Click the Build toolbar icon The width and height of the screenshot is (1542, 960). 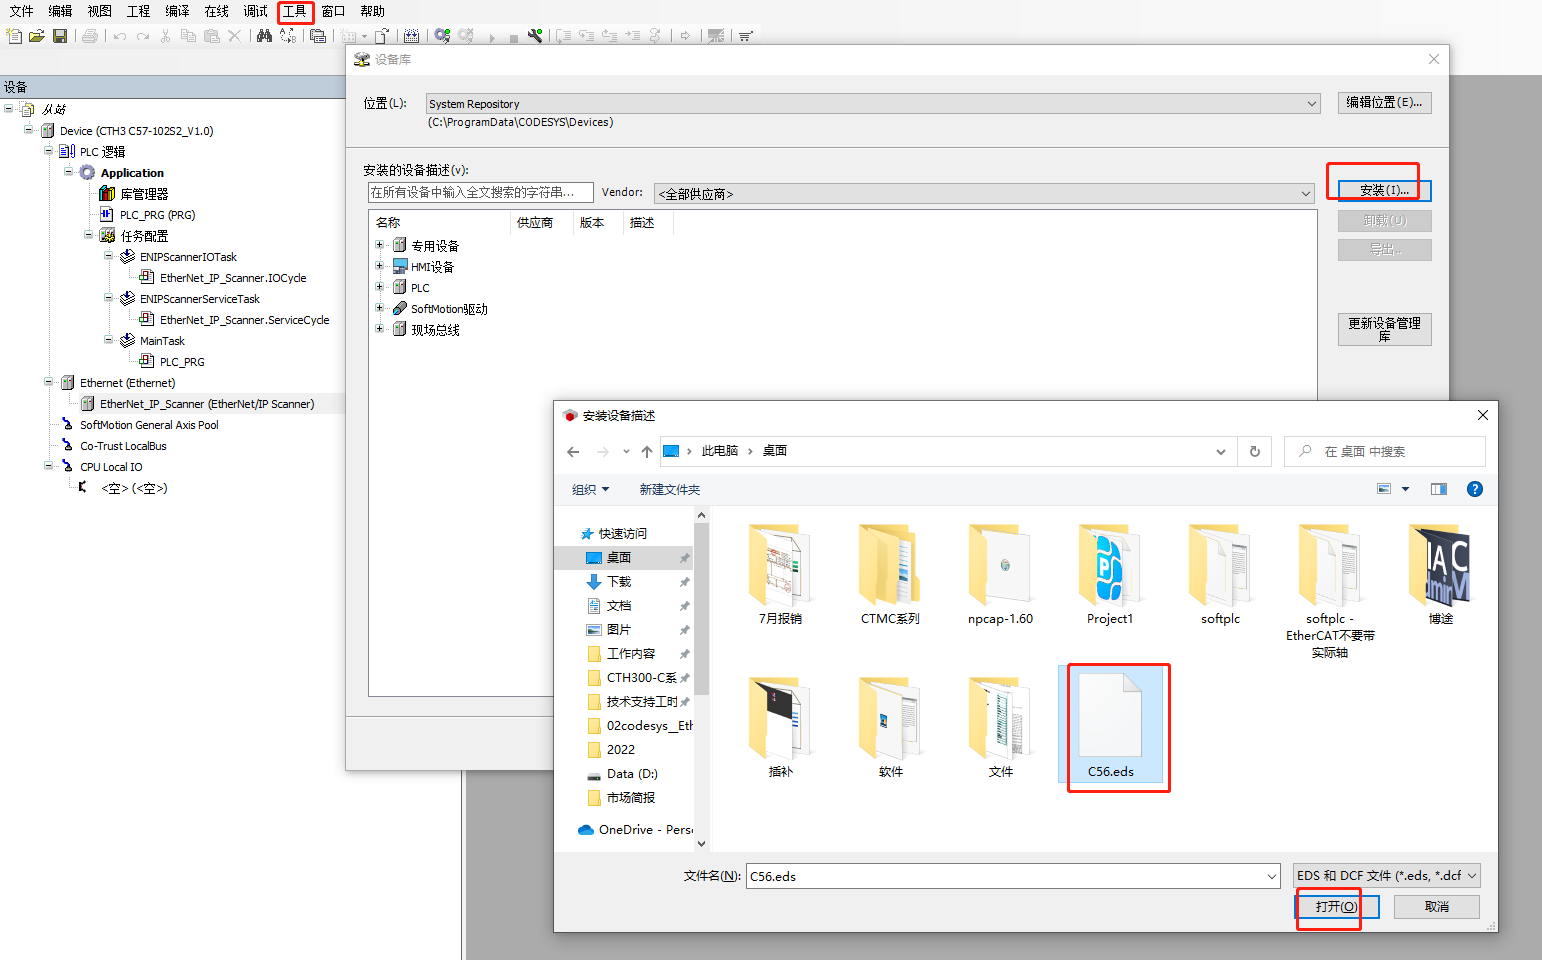(x=411, y=36)
